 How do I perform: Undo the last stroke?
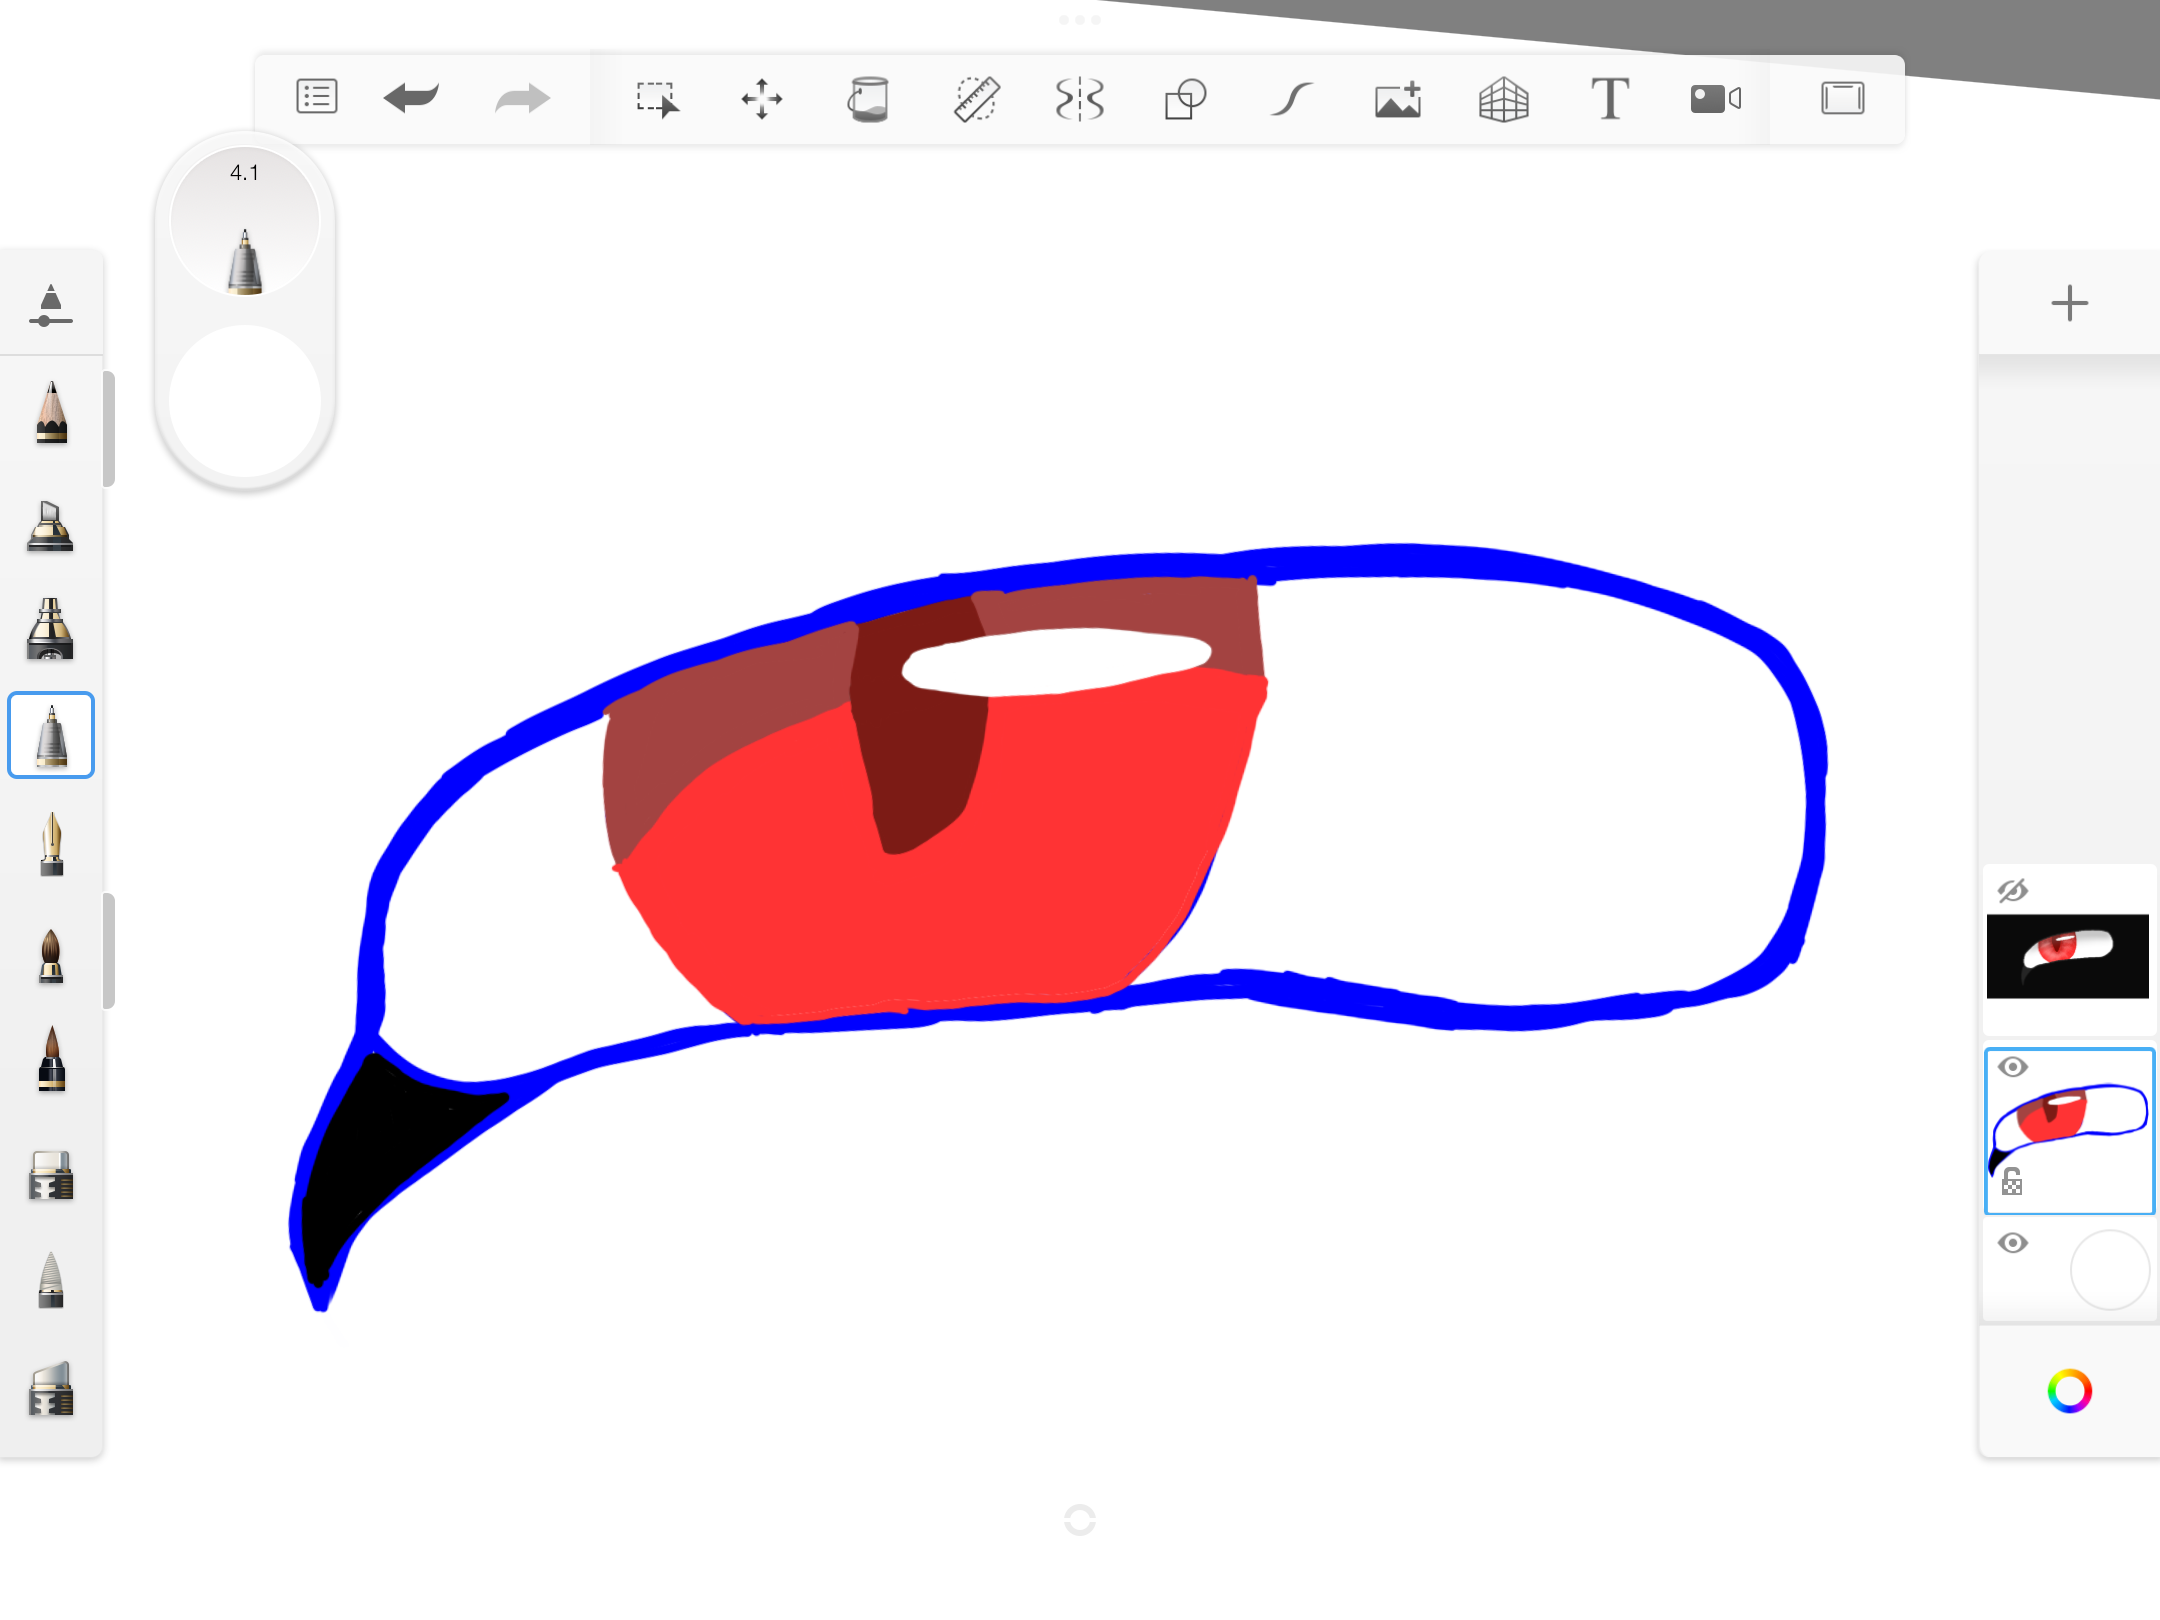click(411, 98)
